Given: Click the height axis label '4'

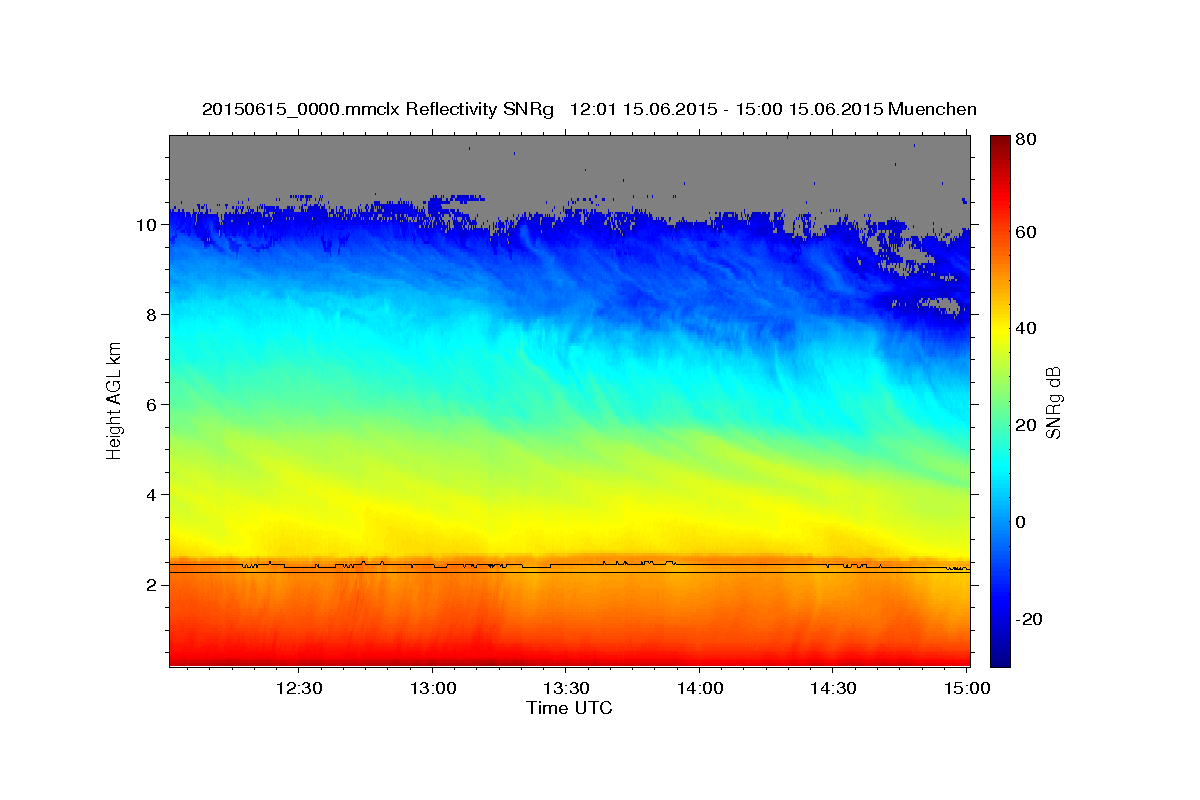Looking at the screenshot, I should coord(150,495).
